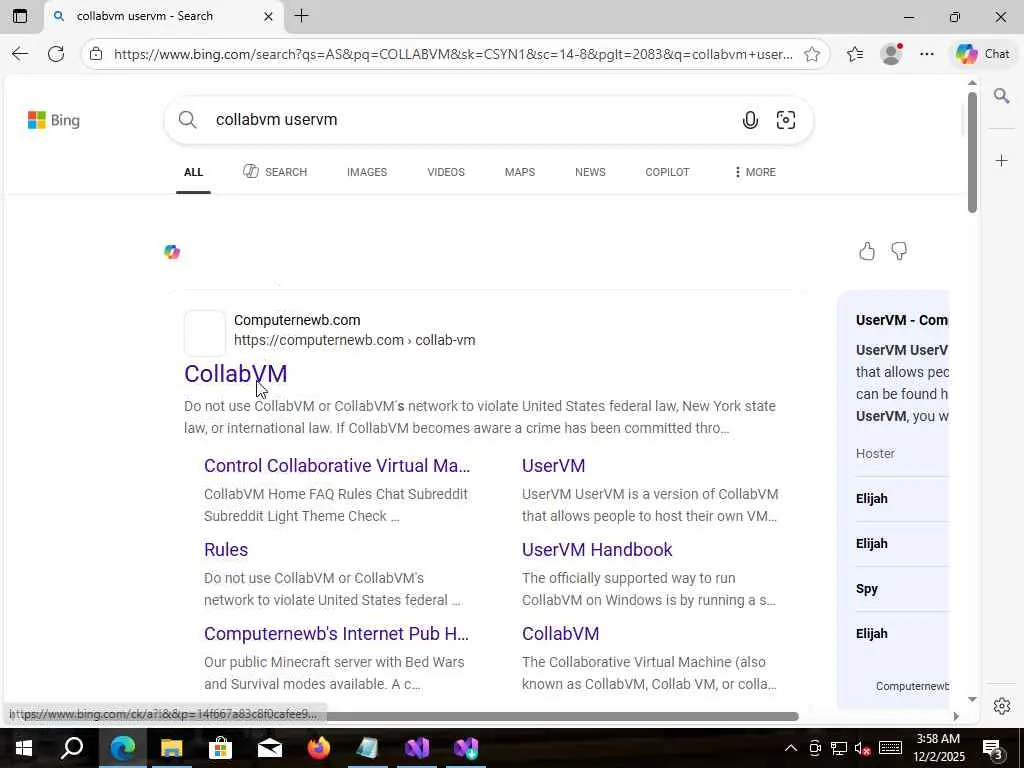
Task: Open the Favorites list icon
Action: [x=855, y=54]
